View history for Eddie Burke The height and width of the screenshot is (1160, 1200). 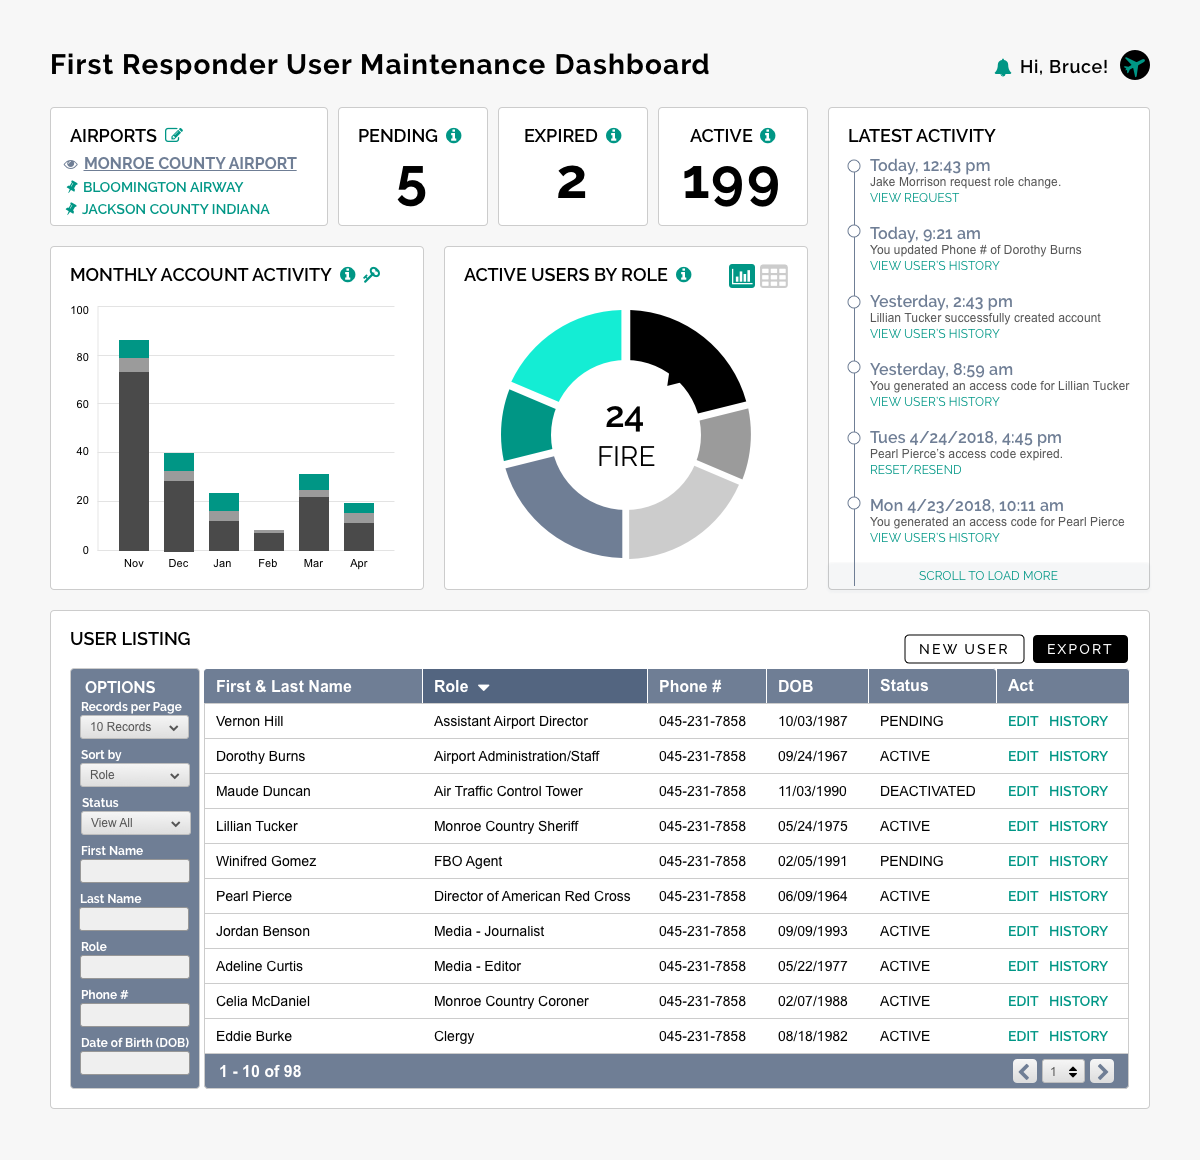(x=1078, y=1036)
